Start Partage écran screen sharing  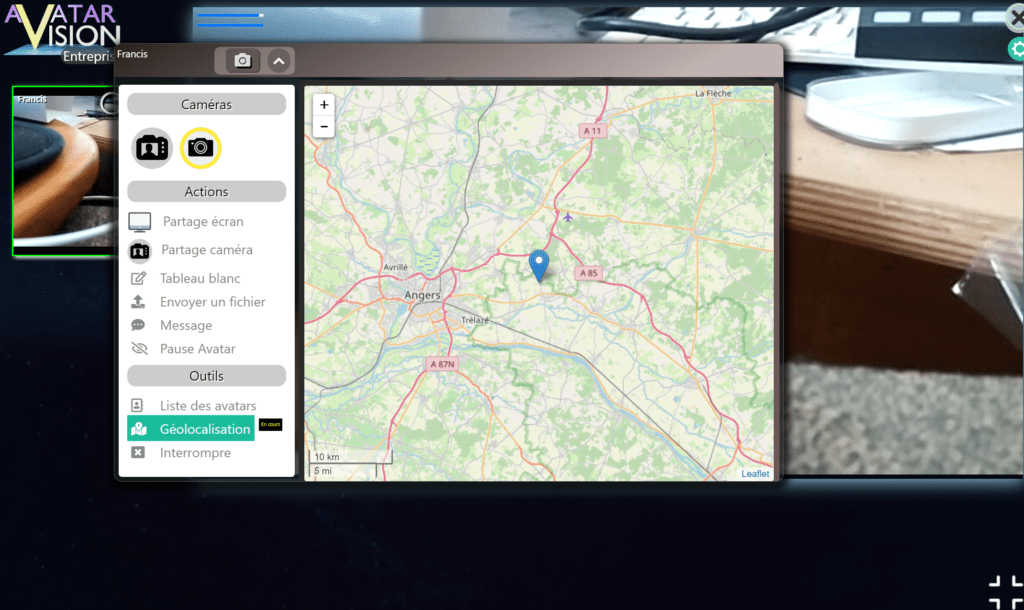tap(202, 222)
